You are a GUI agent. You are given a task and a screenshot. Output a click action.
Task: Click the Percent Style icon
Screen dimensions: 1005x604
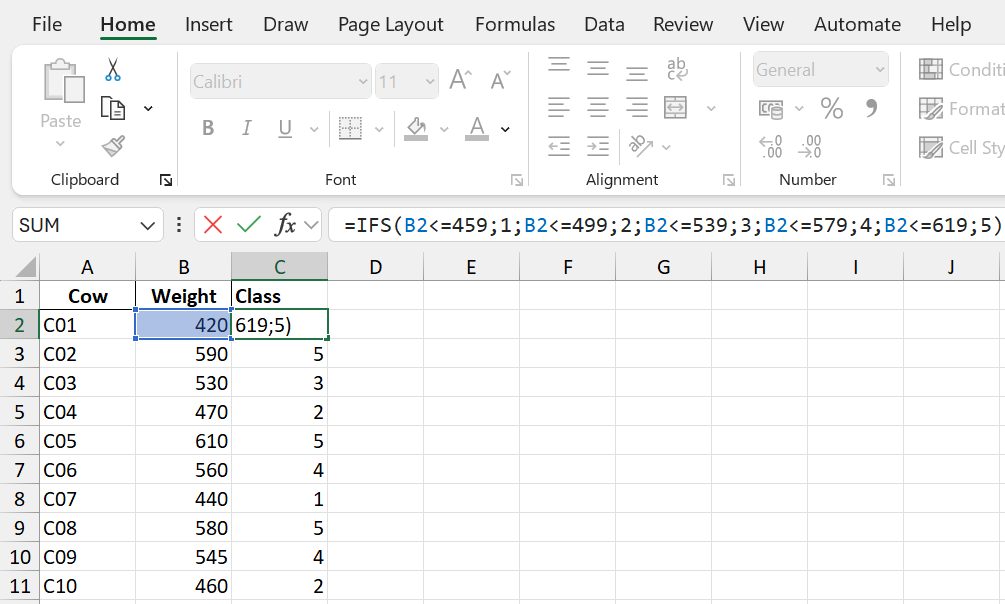coord(831,108)
